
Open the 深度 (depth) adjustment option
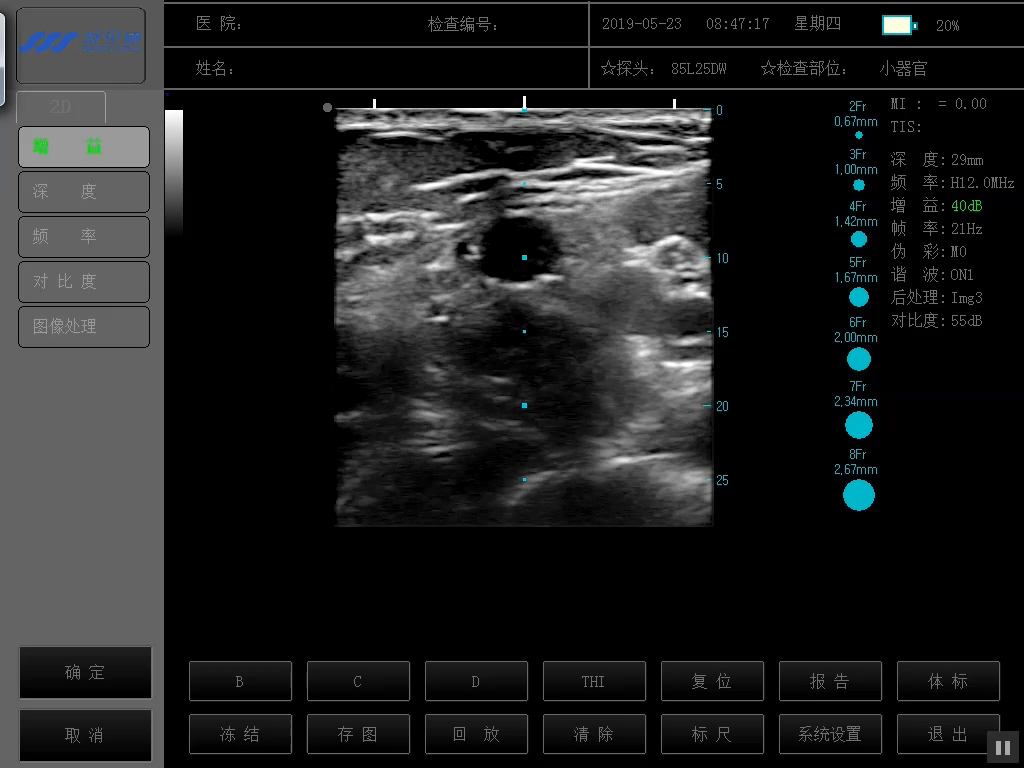point(84,192)
